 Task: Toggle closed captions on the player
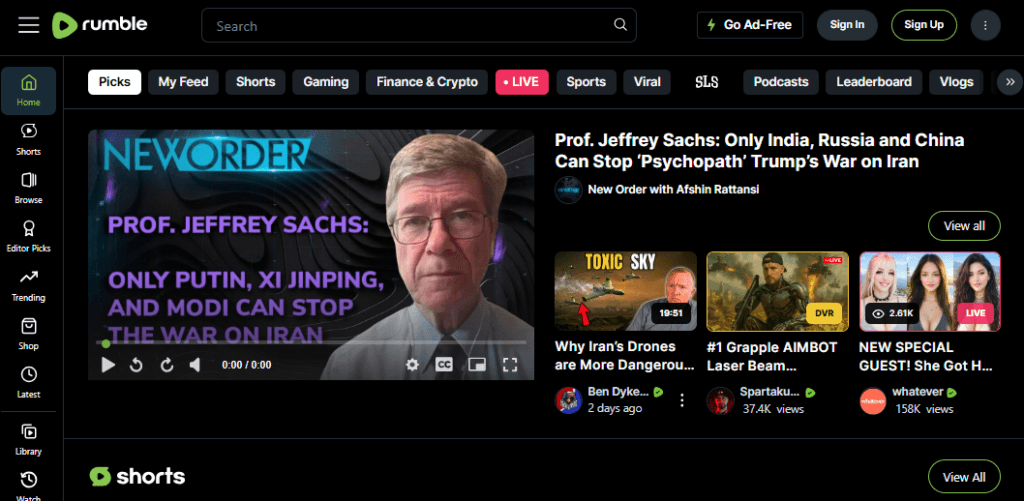444,364
